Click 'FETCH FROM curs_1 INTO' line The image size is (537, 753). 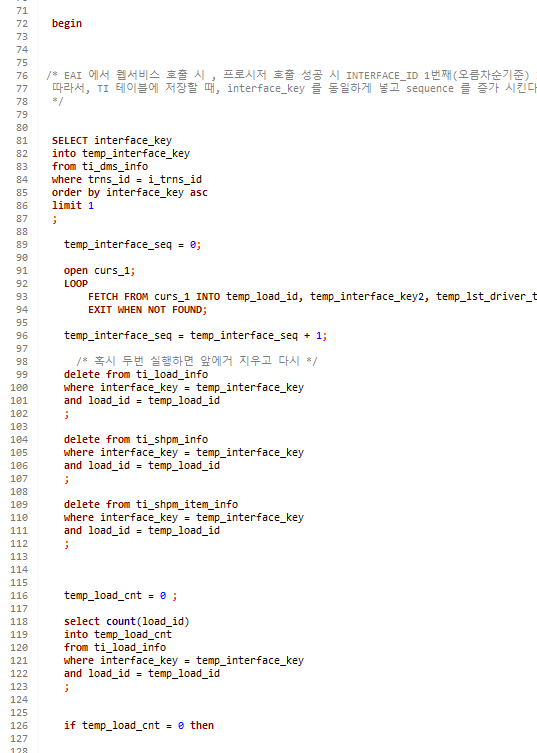(312, 297)
